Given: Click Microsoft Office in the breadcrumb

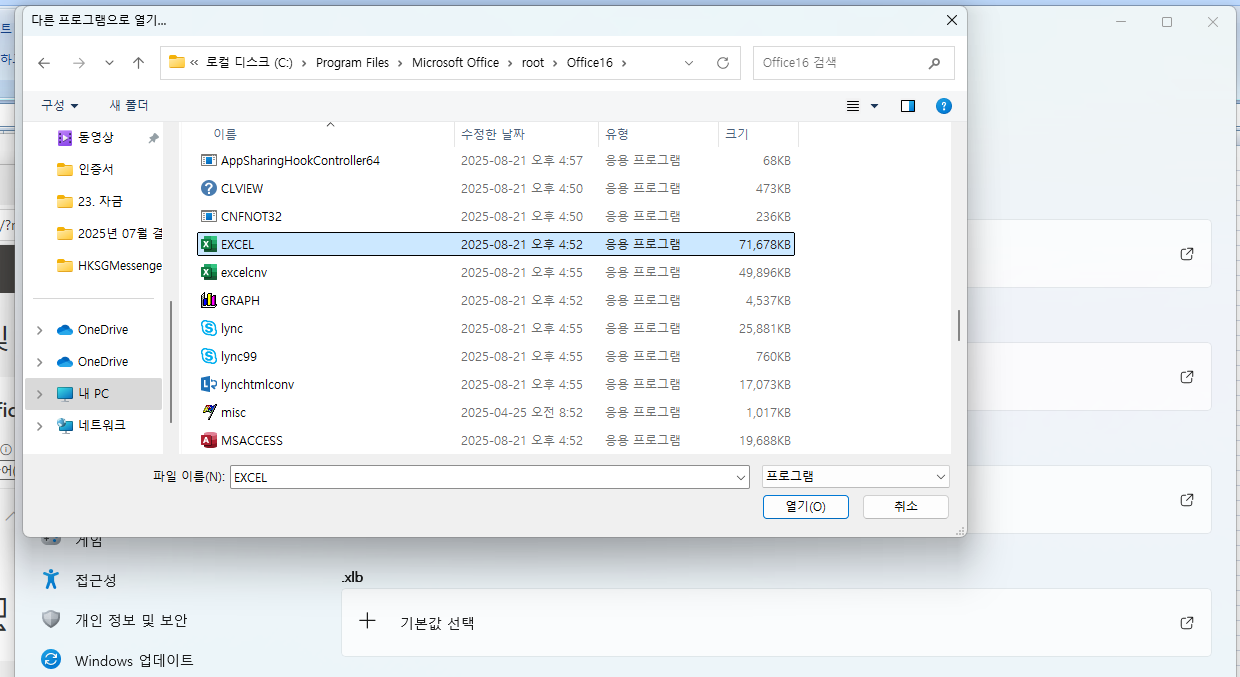Looking at the screenshot, I should [455, 62].
